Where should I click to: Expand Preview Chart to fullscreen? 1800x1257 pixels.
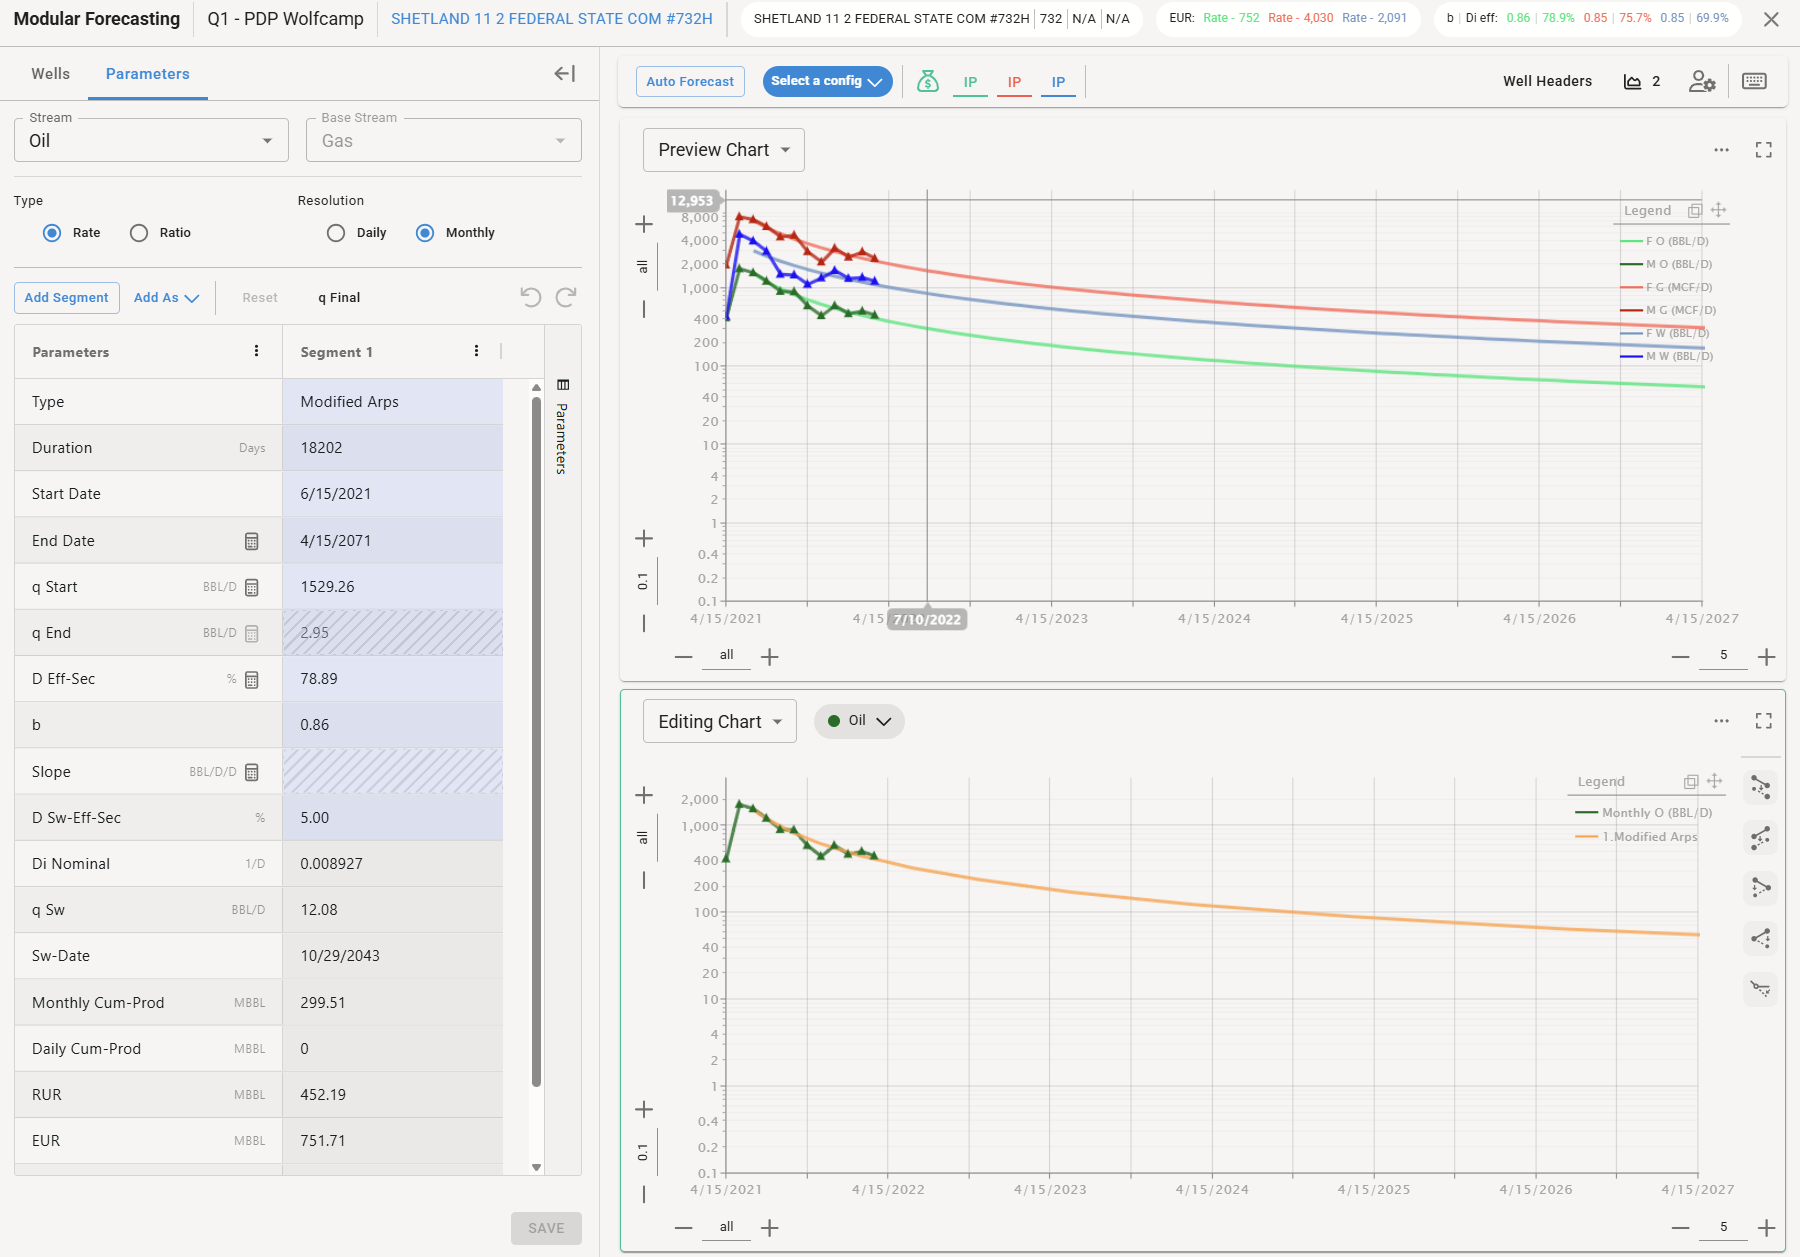(x=1763, y=150)
